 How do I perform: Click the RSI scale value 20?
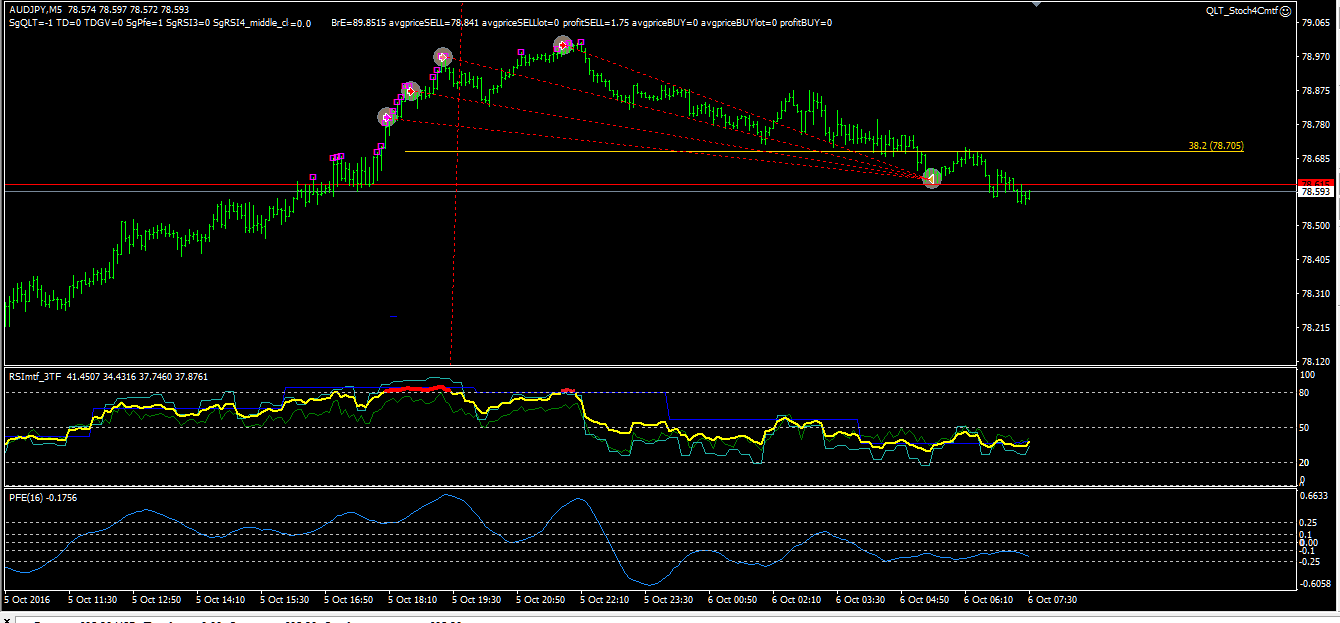pos(1306,463)
